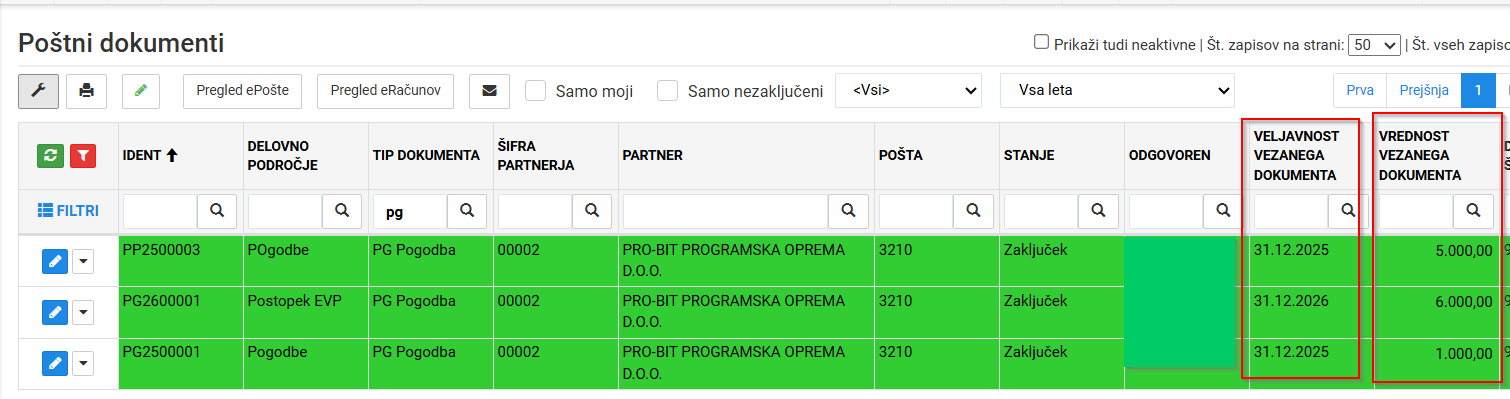Viewport: 1510px width, 399px height.
Task: Expand action dropdown for row PG2500001
Action: pos(83,363)
